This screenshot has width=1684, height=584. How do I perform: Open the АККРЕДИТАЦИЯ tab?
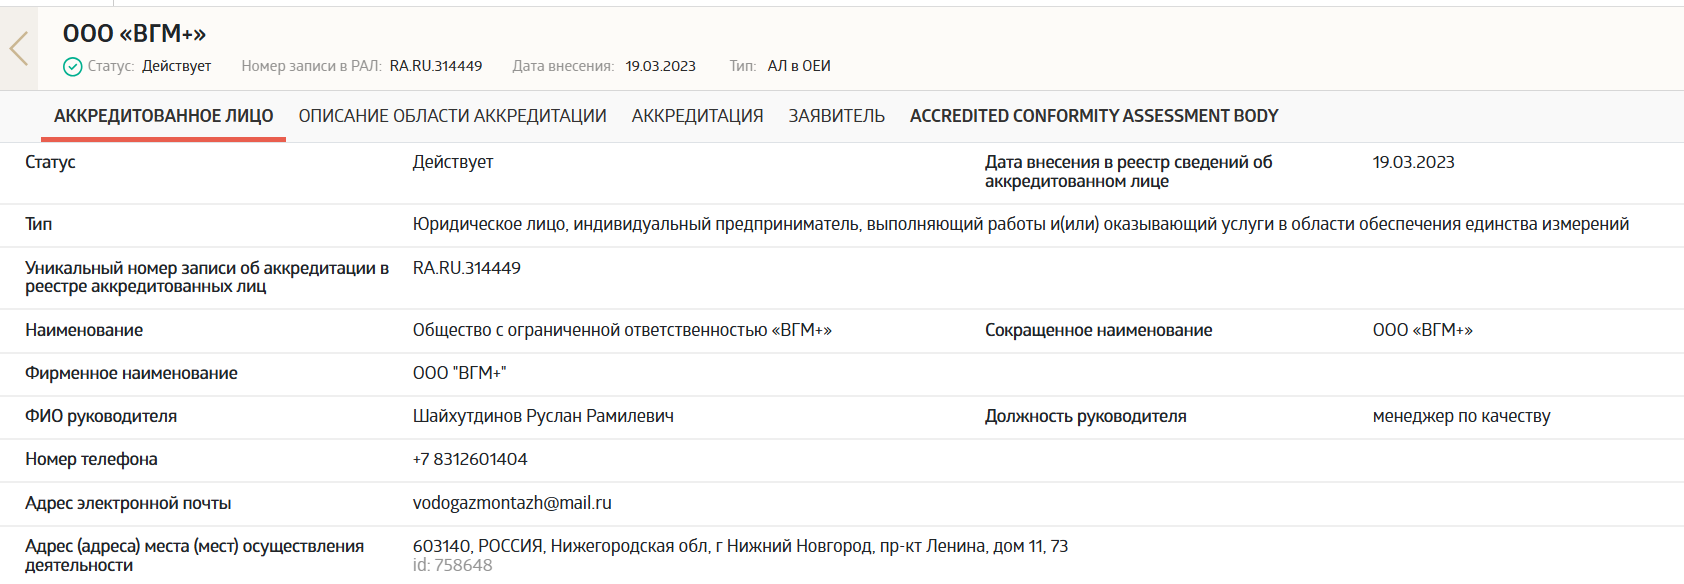pos(697,116)
